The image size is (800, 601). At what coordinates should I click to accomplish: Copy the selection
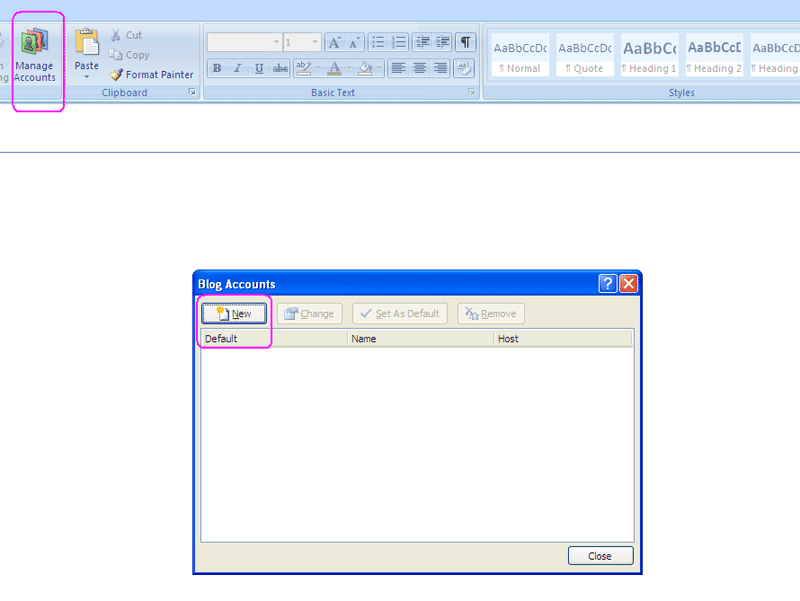[x=130, y=55]
